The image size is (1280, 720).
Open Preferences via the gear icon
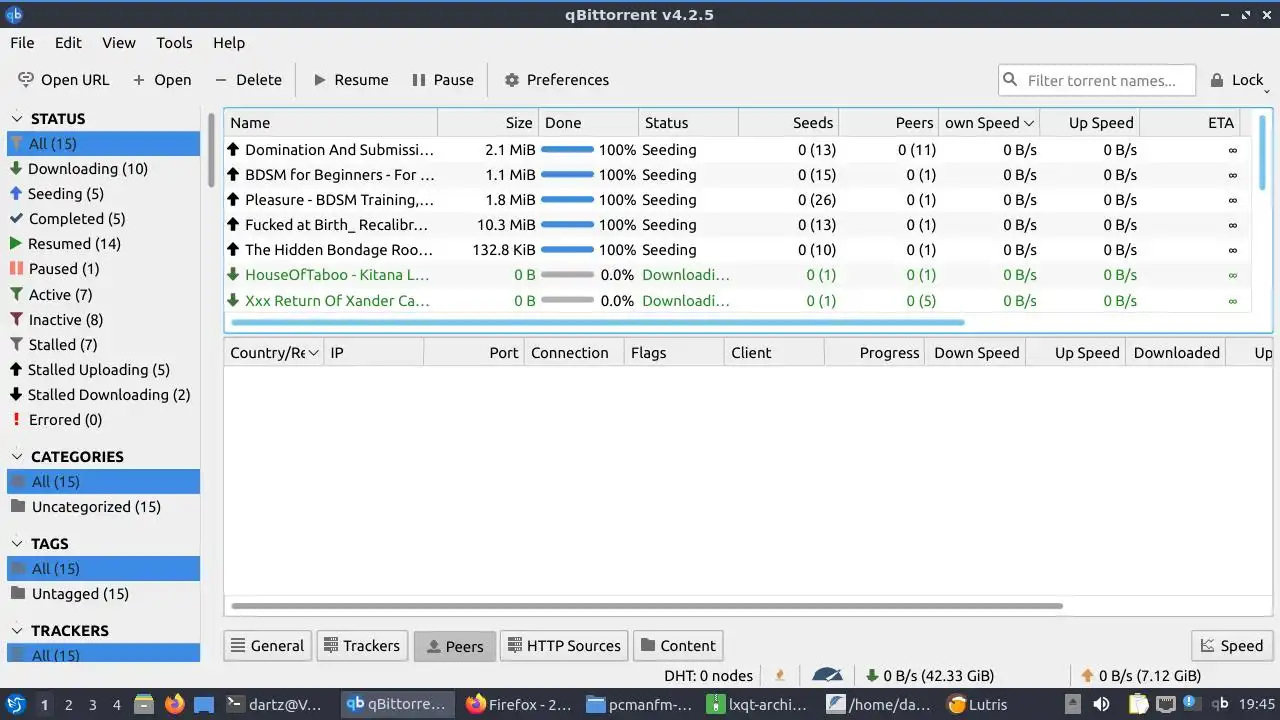click(x=512, y=80)
